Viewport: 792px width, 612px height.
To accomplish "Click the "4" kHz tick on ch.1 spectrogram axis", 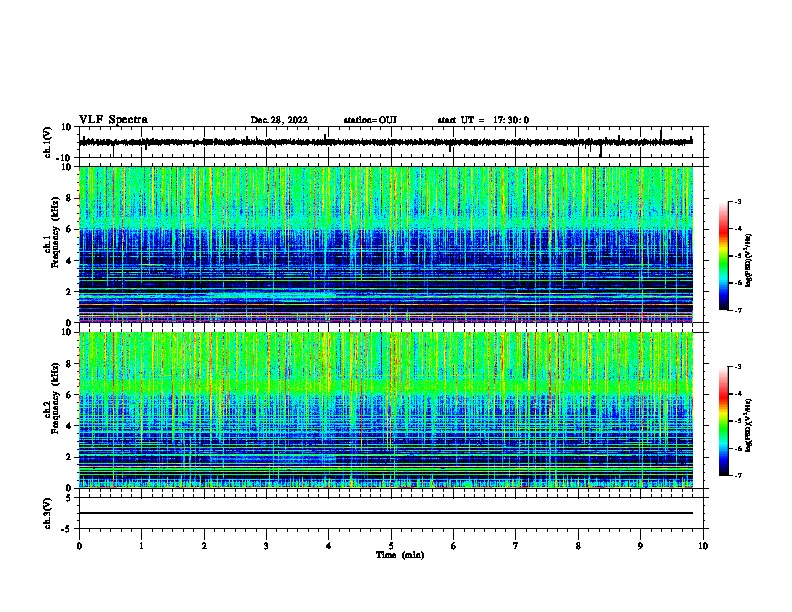I will 70,261.
